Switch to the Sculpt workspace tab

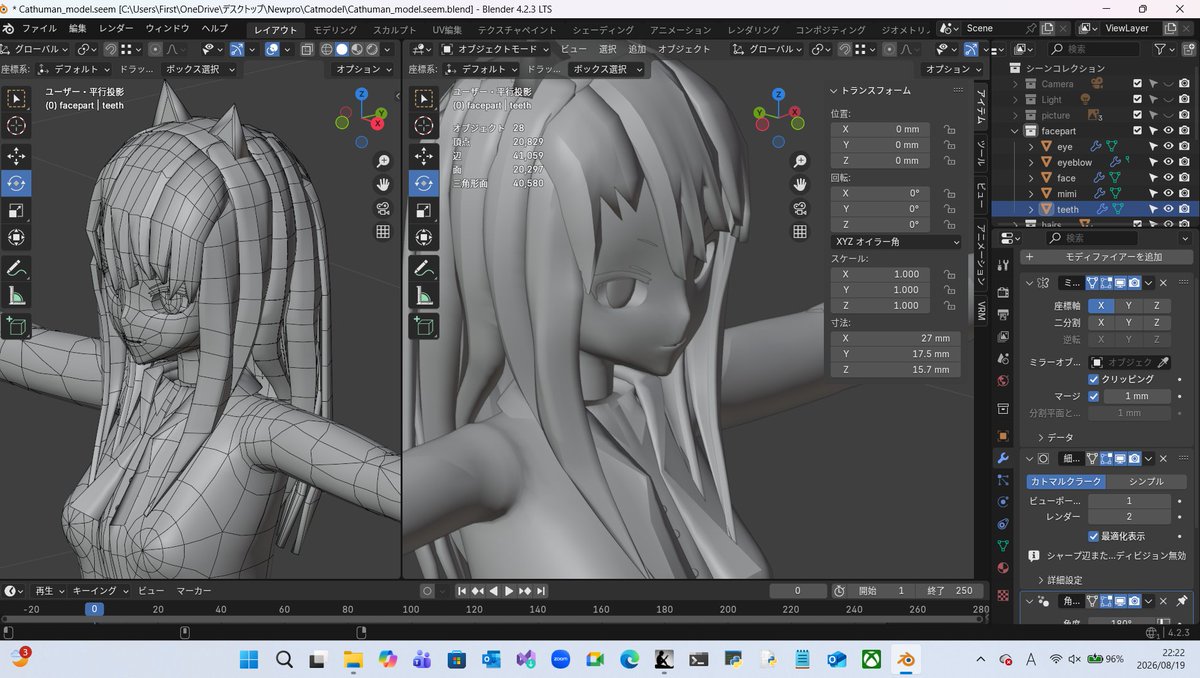click(x=395, y=30)
